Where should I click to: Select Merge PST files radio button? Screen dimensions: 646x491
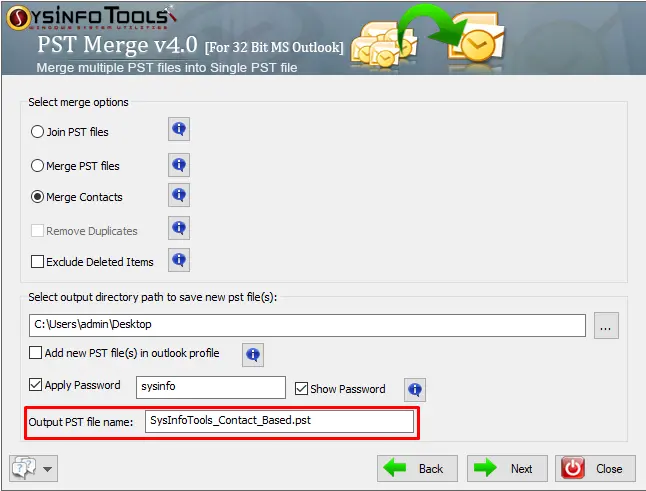click(37, 166)
